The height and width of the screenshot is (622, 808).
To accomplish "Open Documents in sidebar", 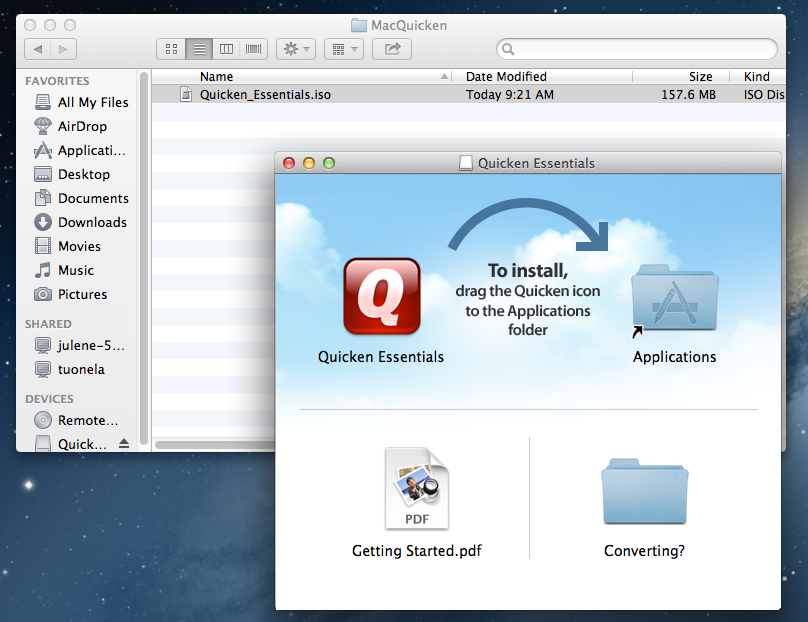I will (x=81, y=198).
